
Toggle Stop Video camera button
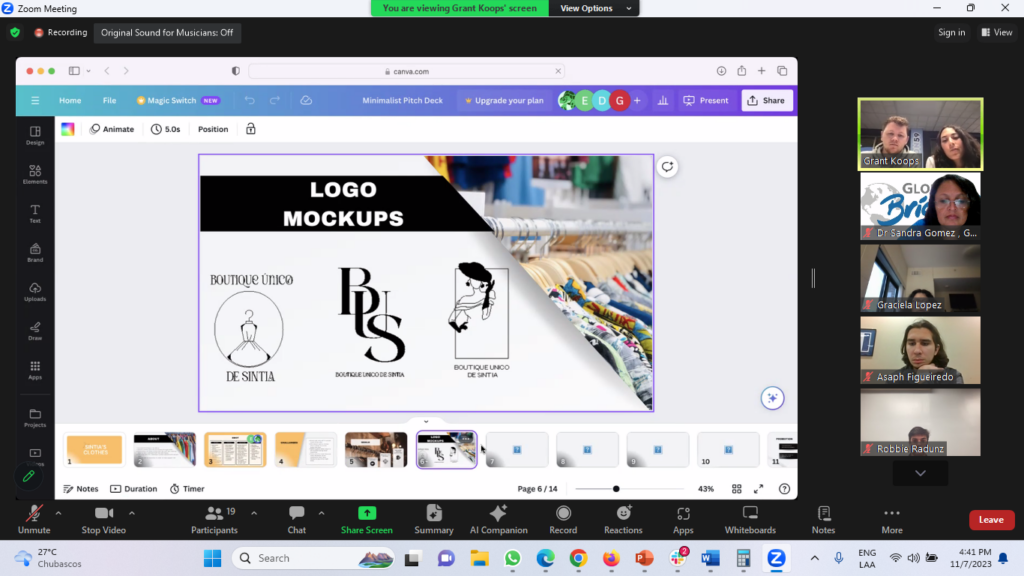[104, 513]
